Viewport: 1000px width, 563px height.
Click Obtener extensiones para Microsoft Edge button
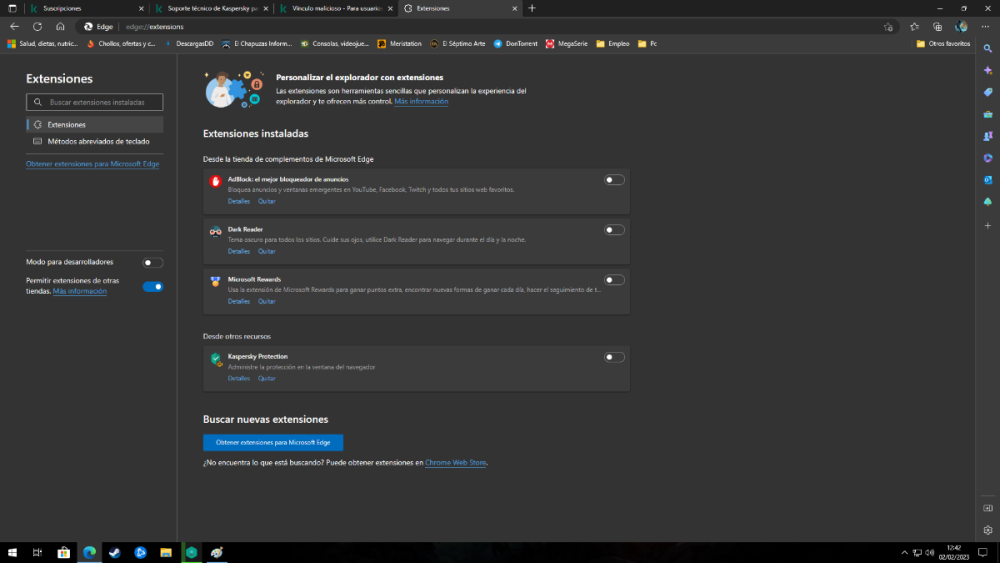point(273,442)
